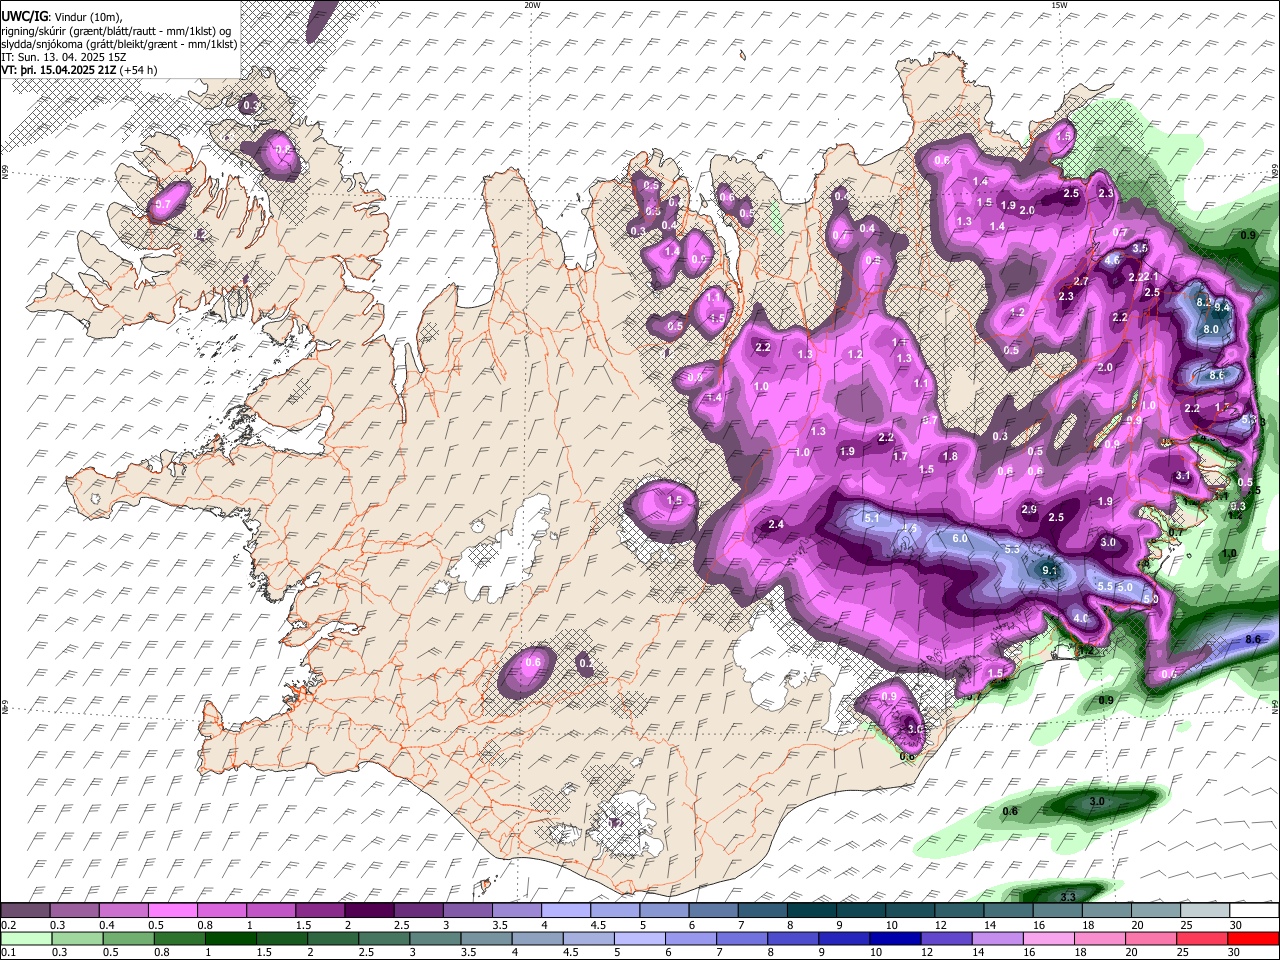Click the '2.7' value on the map
This screenshot has width=1280, height=960.
(x=1081, y=282)
